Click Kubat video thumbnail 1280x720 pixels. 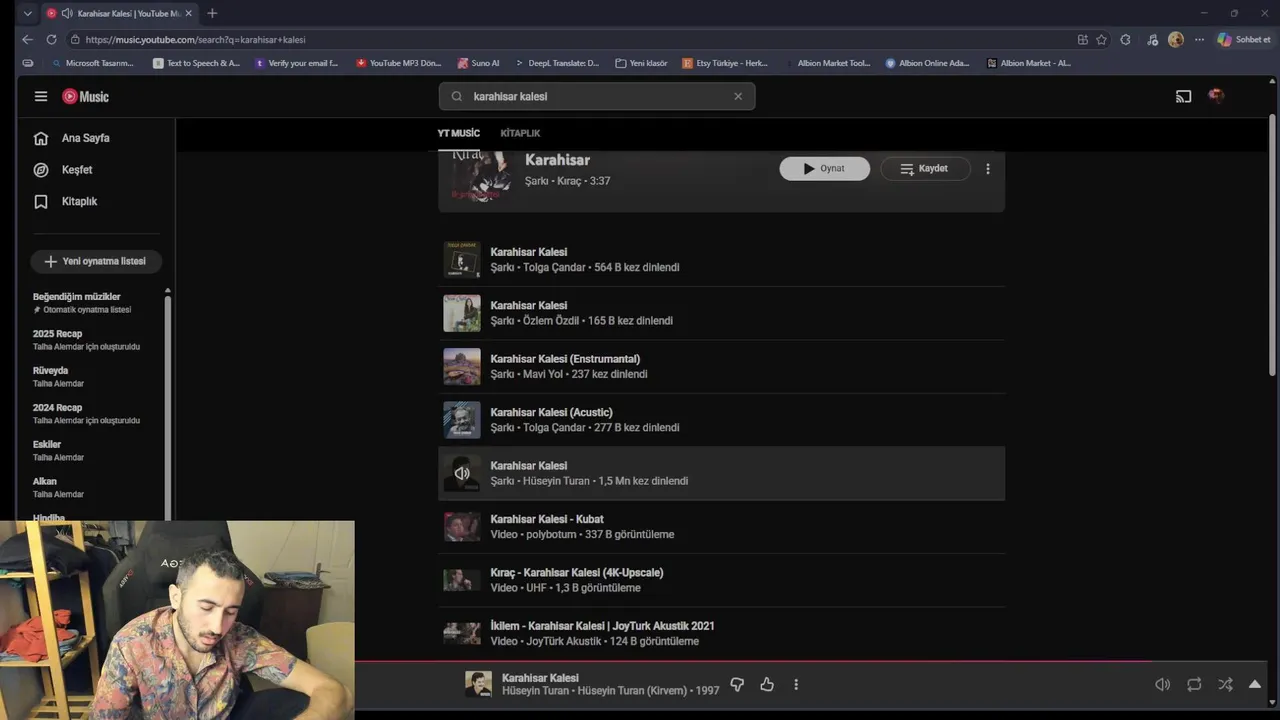(x=462, y=527)
